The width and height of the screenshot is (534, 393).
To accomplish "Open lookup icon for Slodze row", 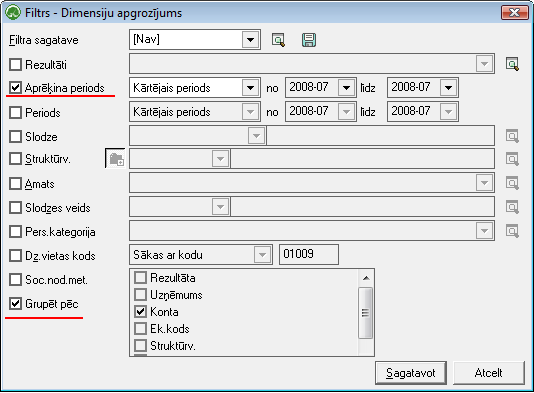I will [x=512, y=136].
